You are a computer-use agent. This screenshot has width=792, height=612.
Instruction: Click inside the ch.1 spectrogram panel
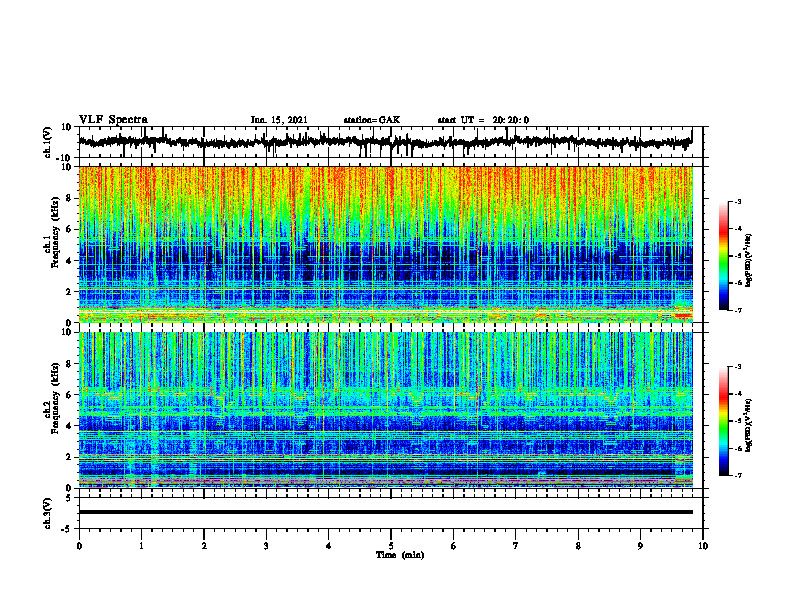385,244
